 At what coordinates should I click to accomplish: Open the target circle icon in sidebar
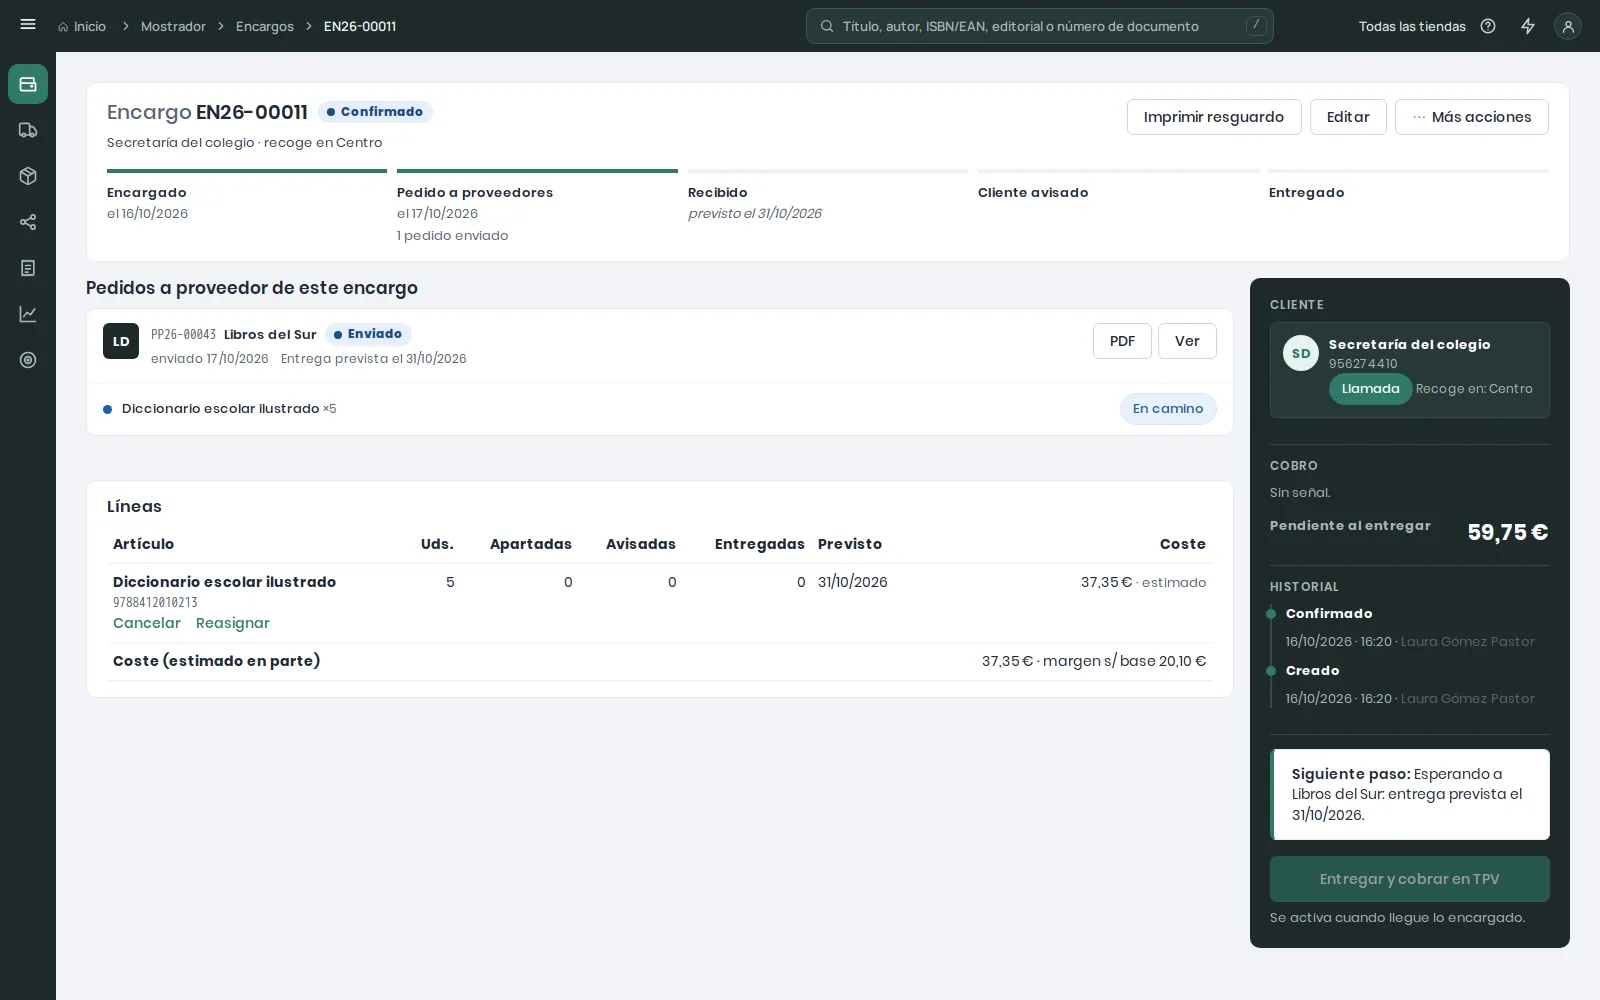28,360
